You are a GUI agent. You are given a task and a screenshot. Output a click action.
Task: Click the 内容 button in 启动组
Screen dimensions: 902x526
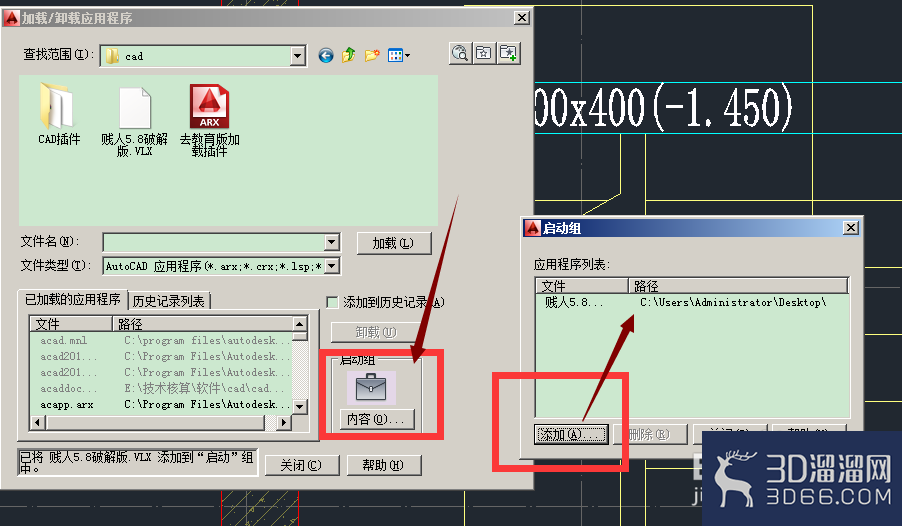coord(377,420)
